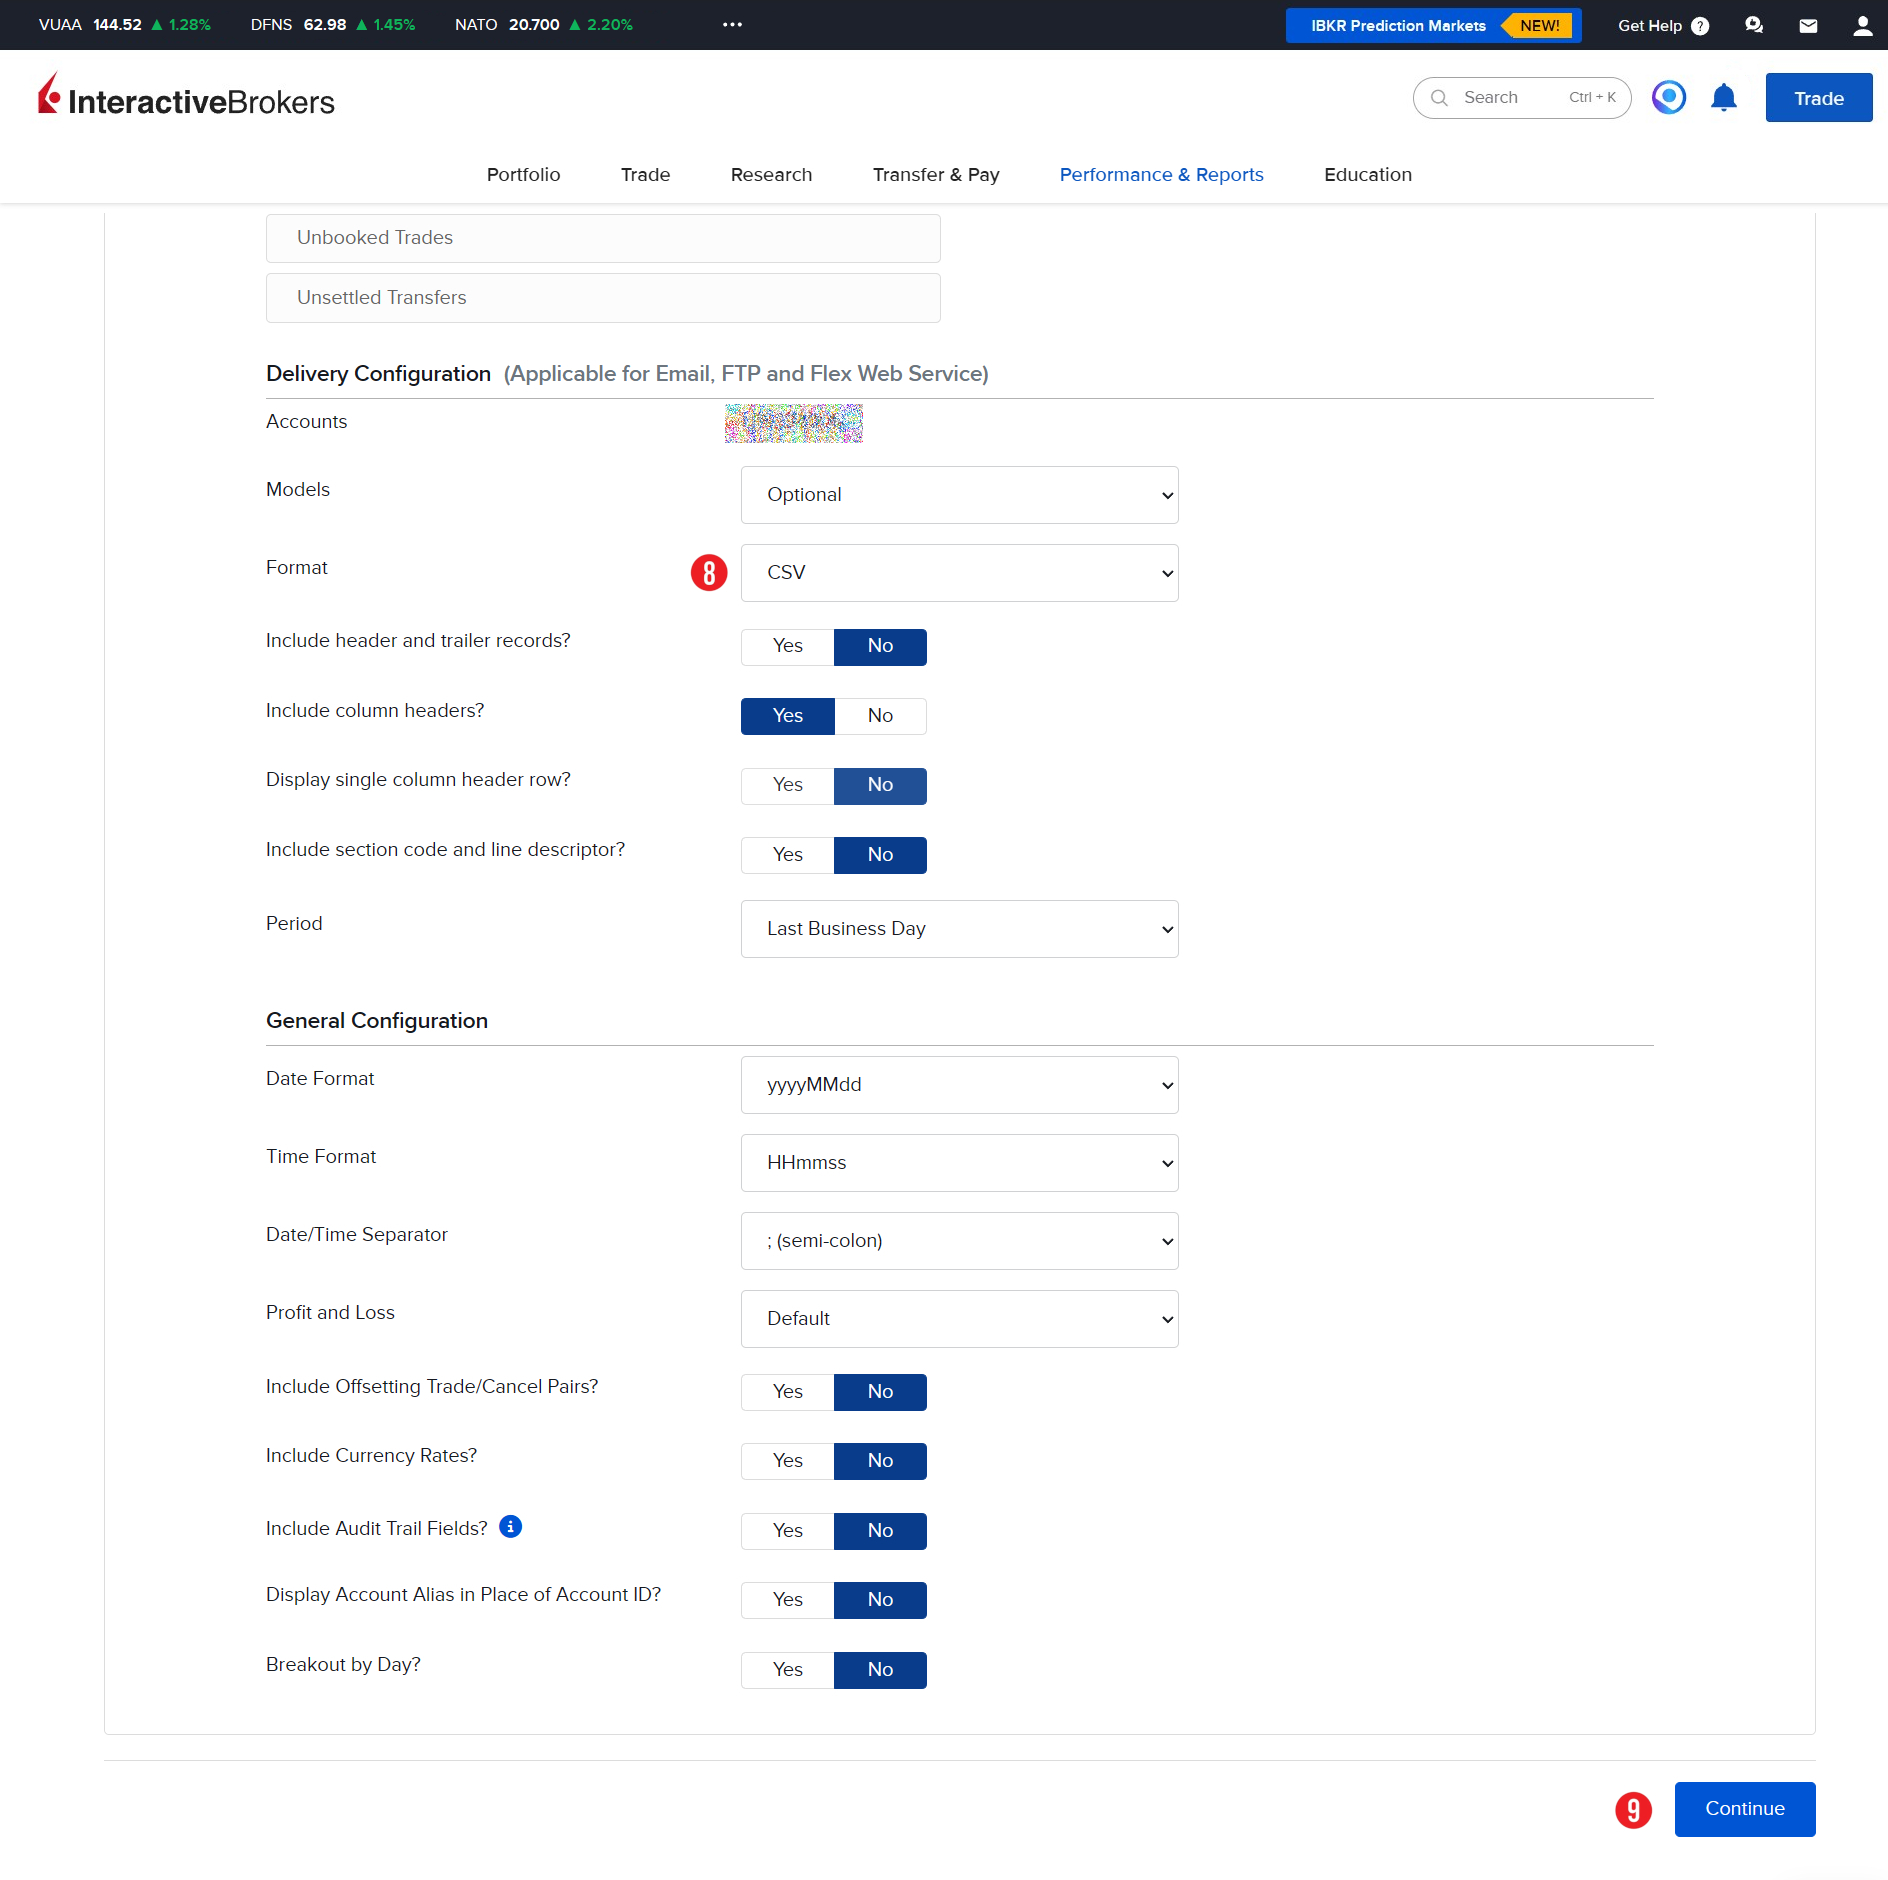1888x1880 pixels.
Task: Open the Date/Time Separator dropdown
Action: click(959, 1241)
